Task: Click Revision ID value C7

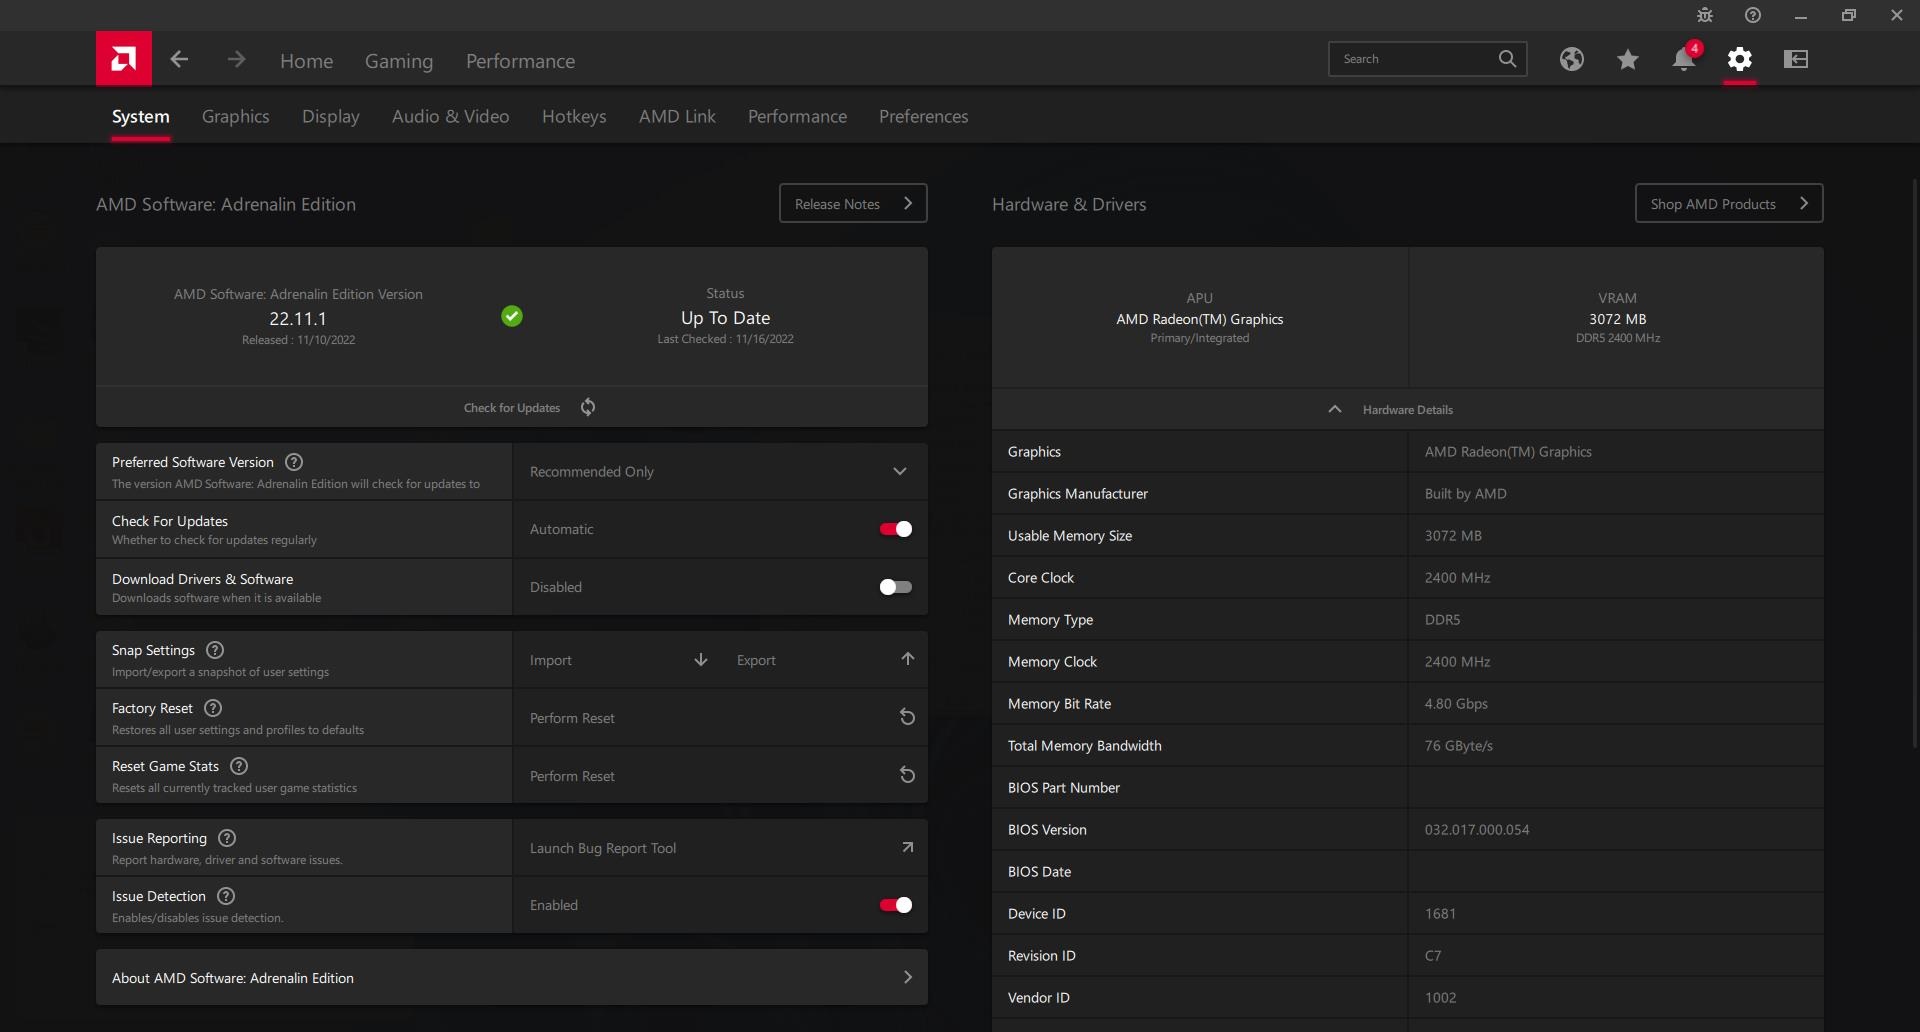Action: [1433, 956]
